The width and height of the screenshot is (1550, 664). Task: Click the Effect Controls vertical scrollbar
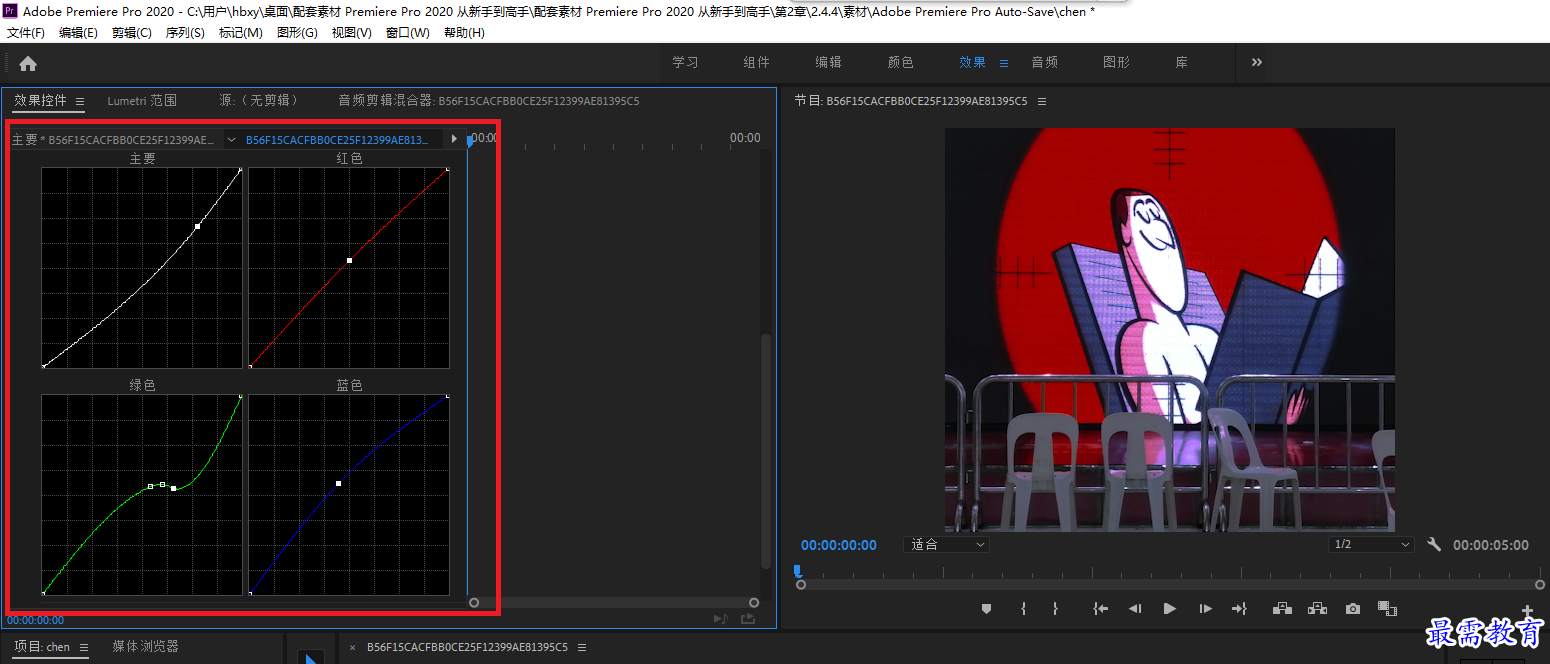click(x=767, y=451)
